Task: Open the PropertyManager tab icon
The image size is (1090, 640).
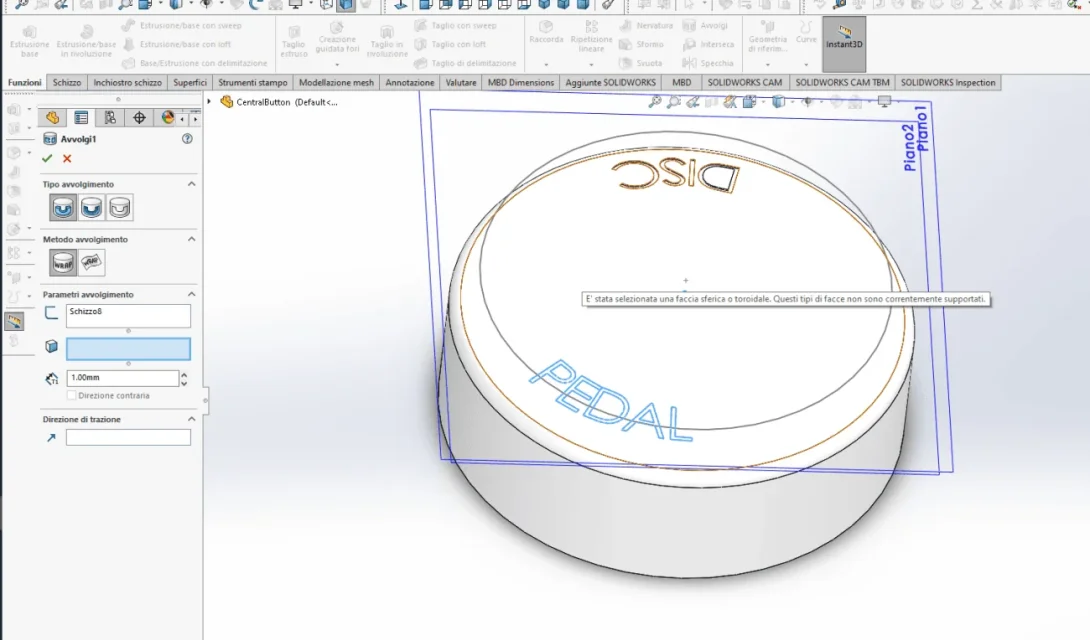Action: [x=81, y=118]
